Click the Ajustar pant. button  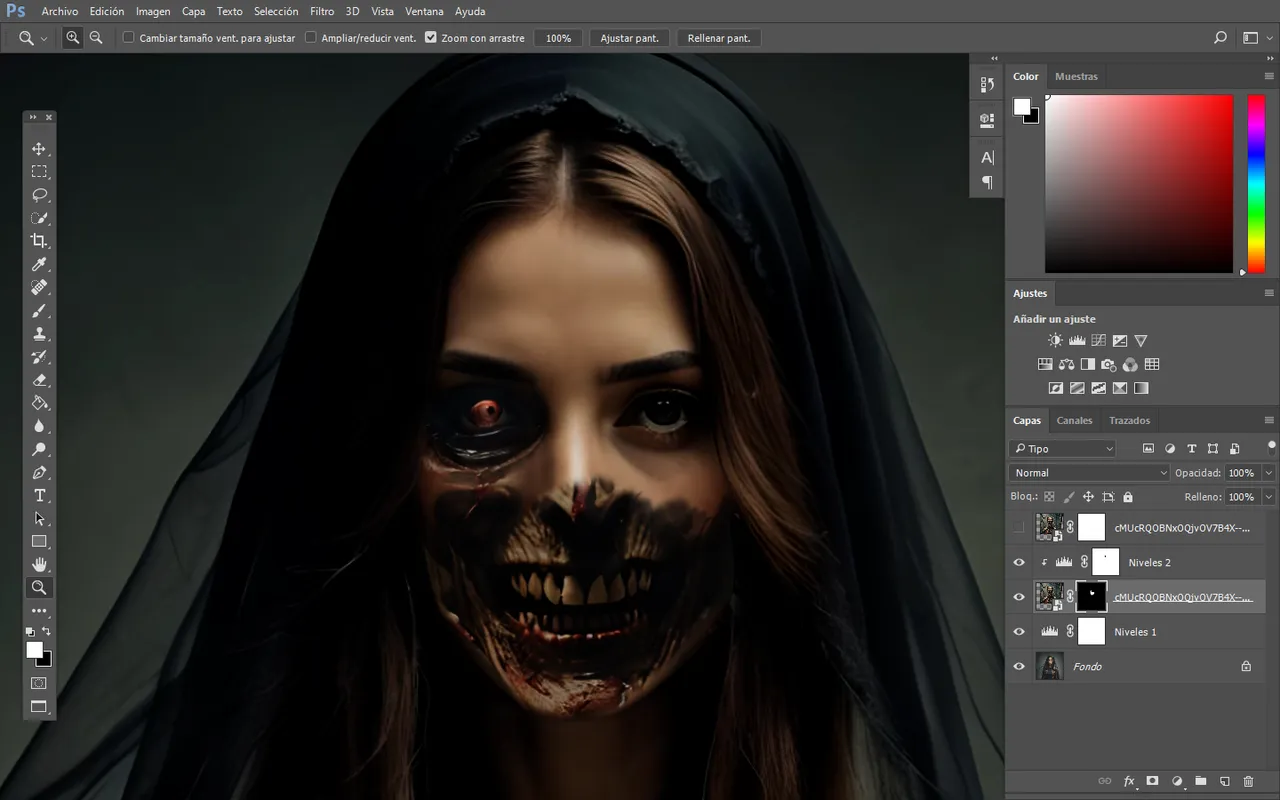[x=629, y=38]
